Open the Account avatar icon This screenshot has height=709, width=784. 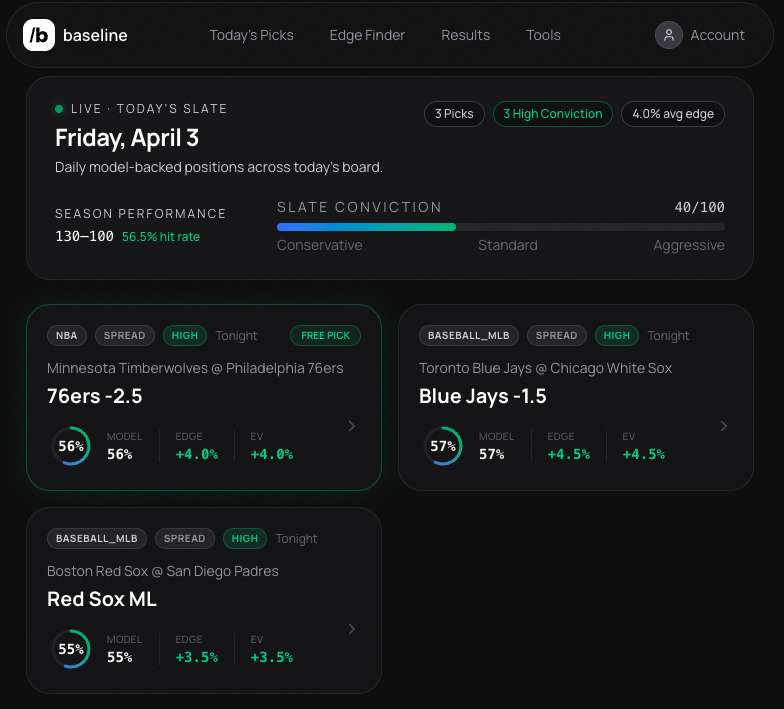click(x=668, y=35)
